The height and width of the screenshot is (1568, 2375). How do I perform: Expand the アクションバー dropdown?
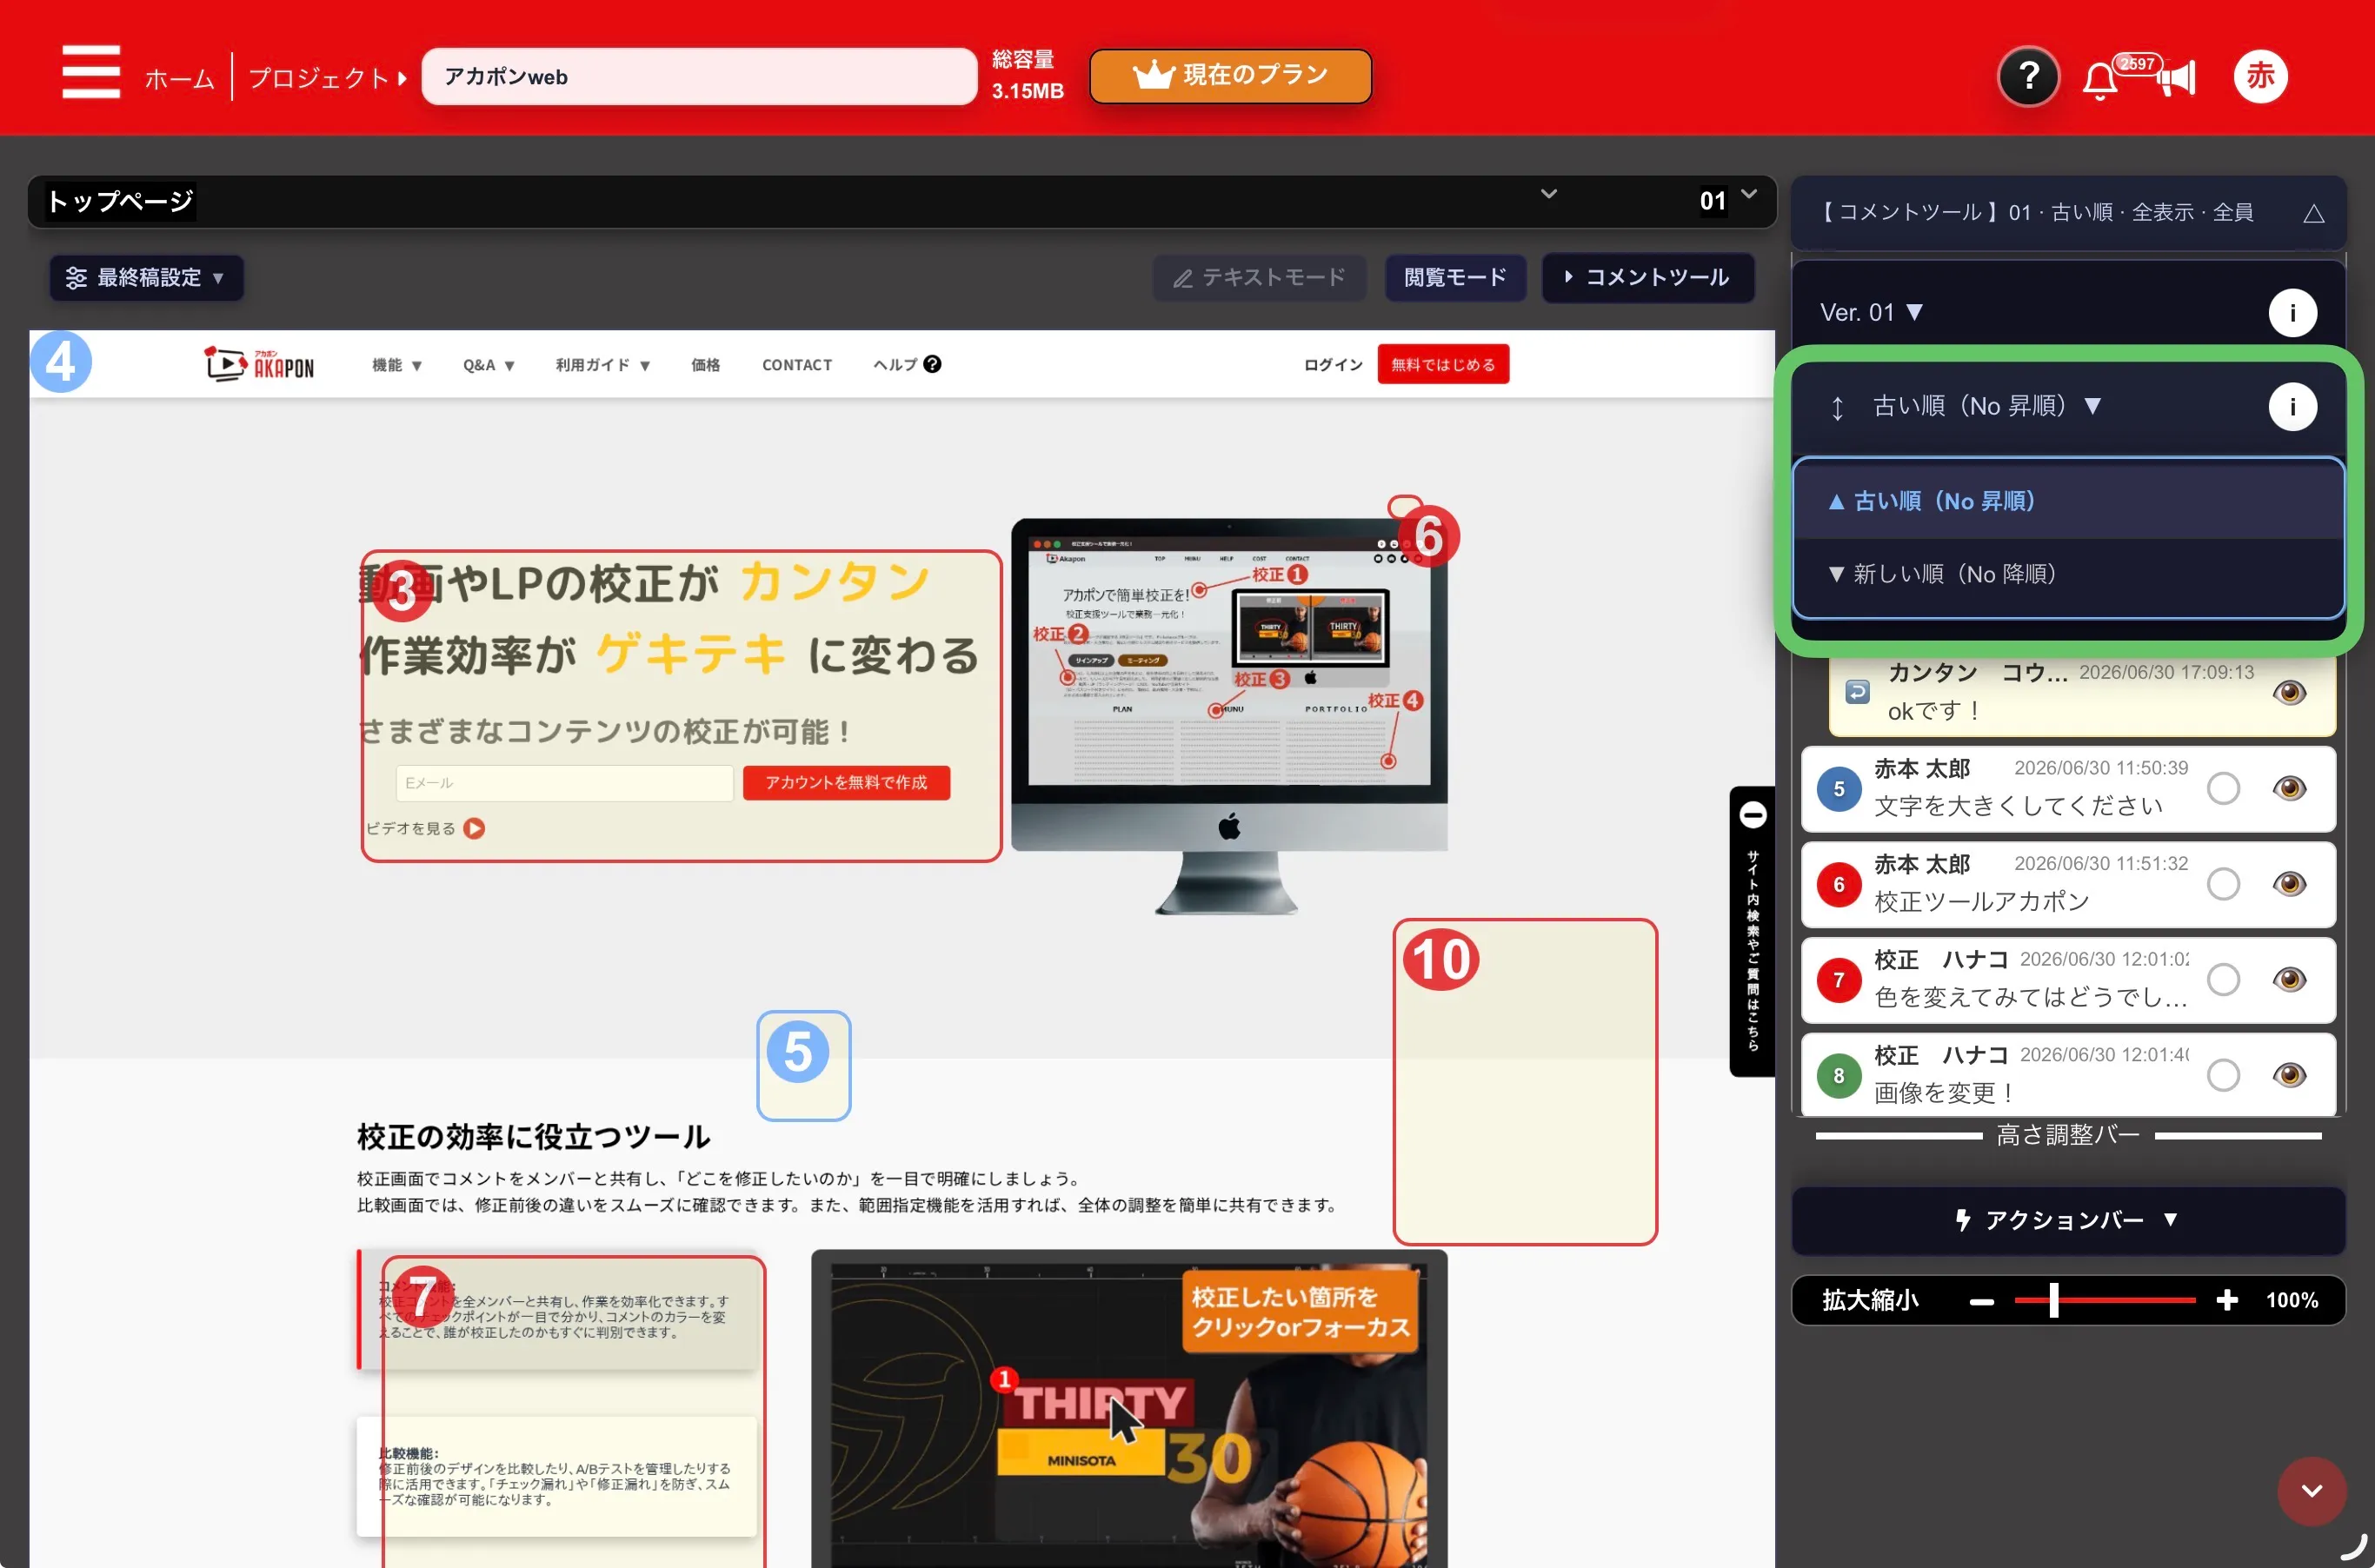coord(2068,1220)
